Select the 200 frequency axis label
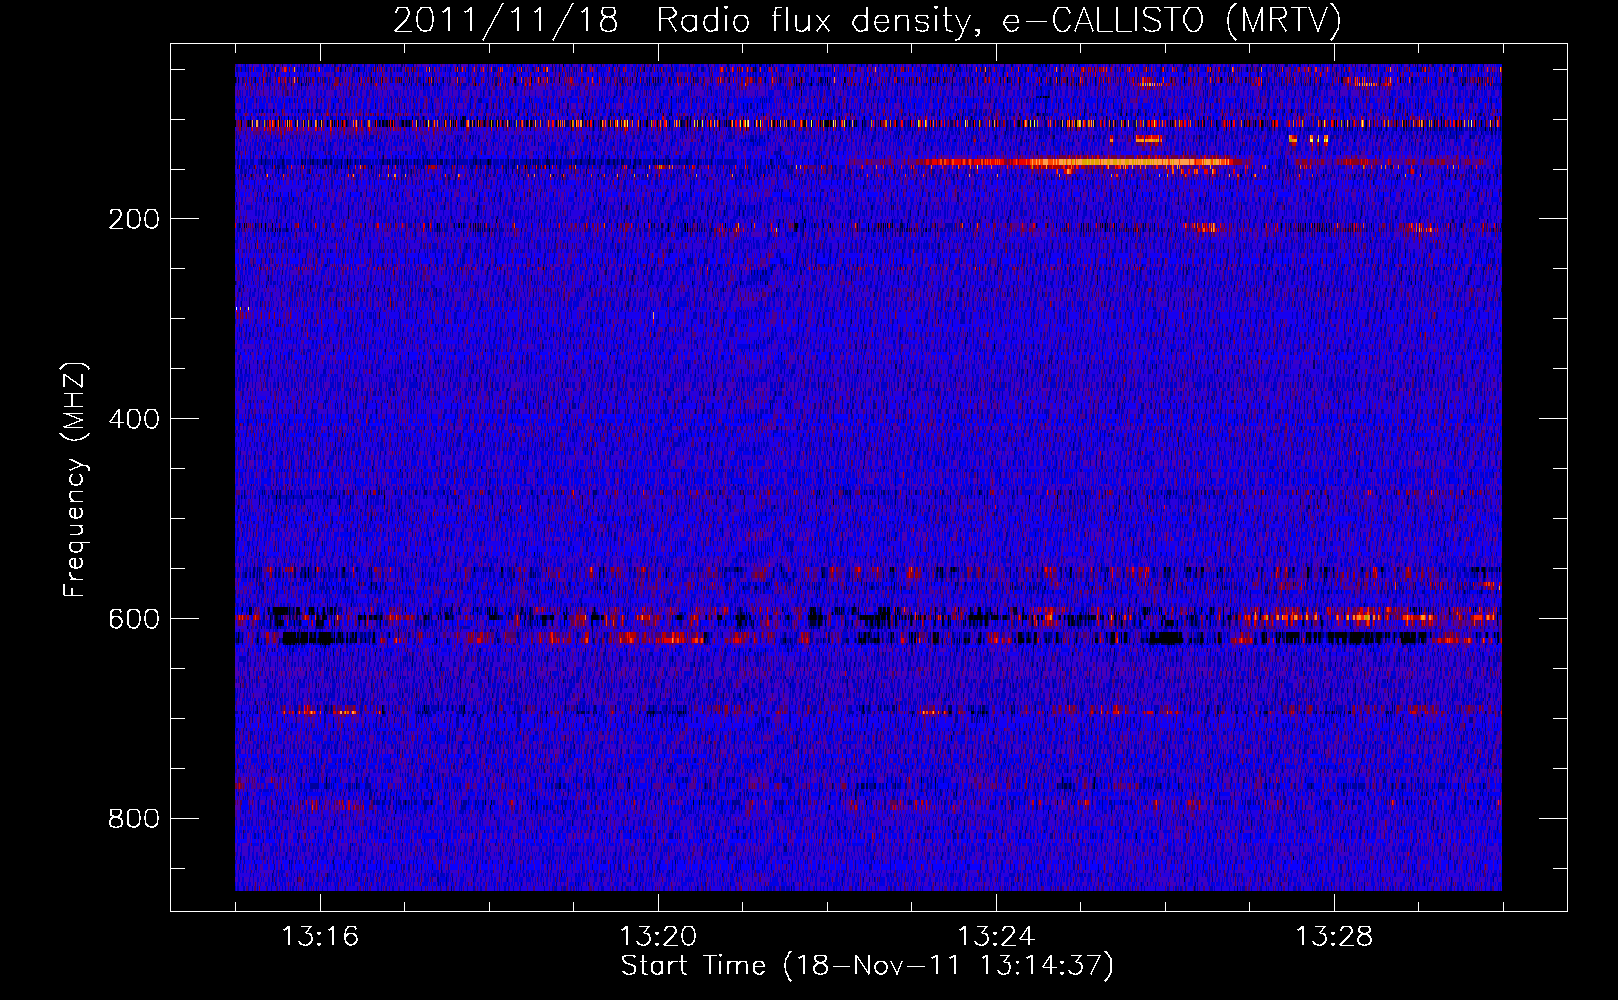The height and width of the screenshot is (1000, 1618). (x=134, y=219)
